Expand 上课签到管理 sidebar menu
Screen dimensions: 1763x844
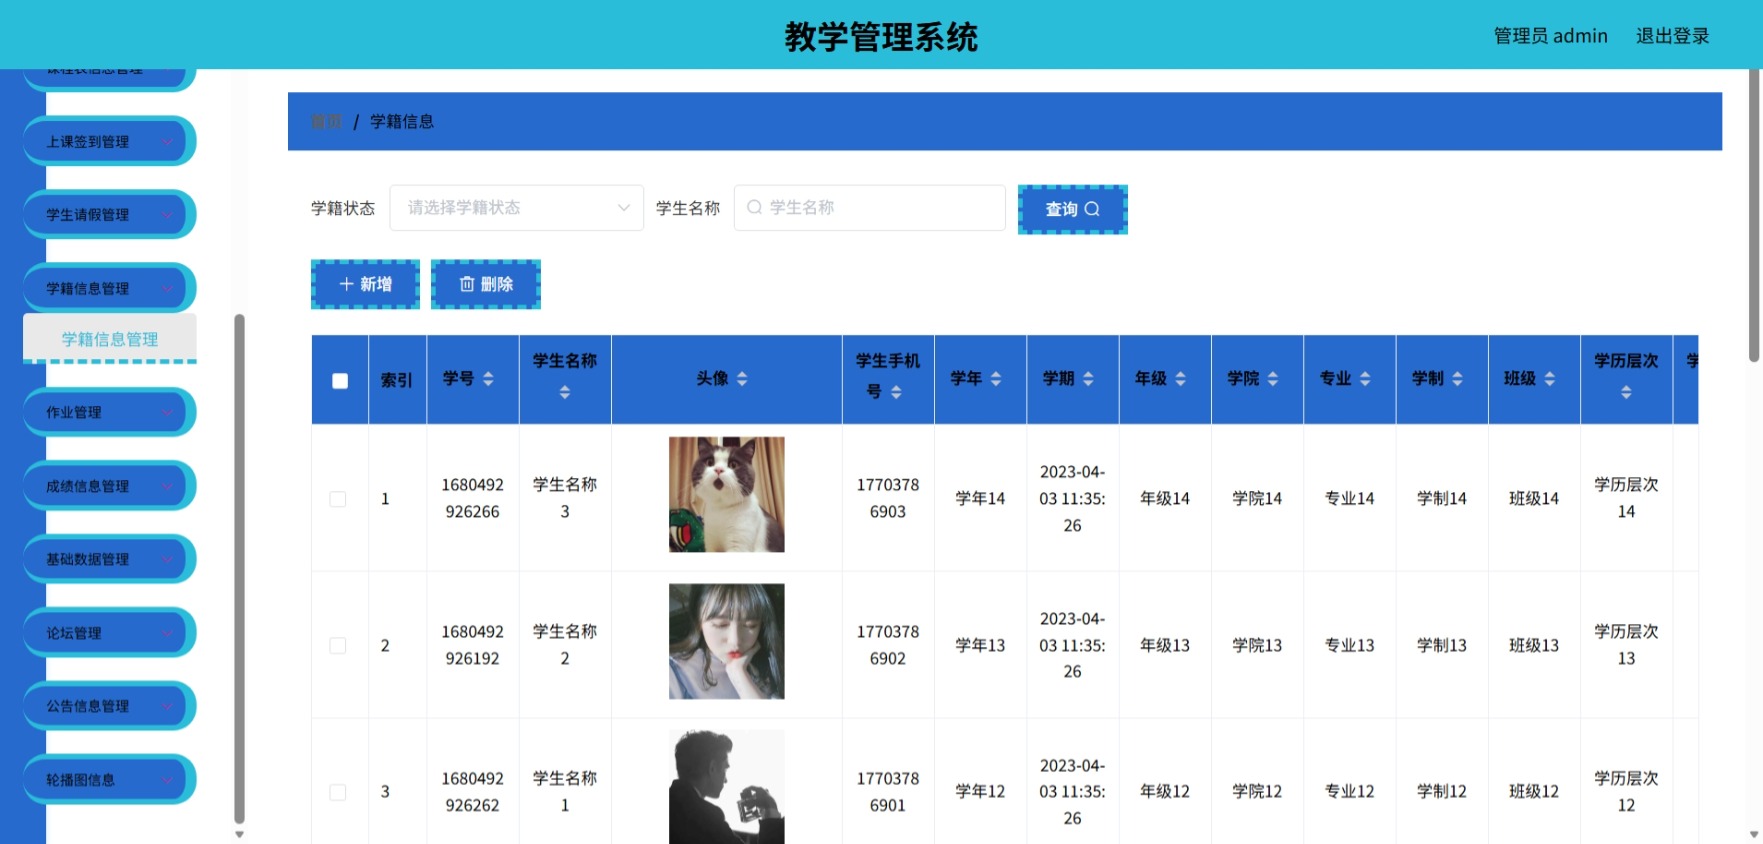[109, 142]
